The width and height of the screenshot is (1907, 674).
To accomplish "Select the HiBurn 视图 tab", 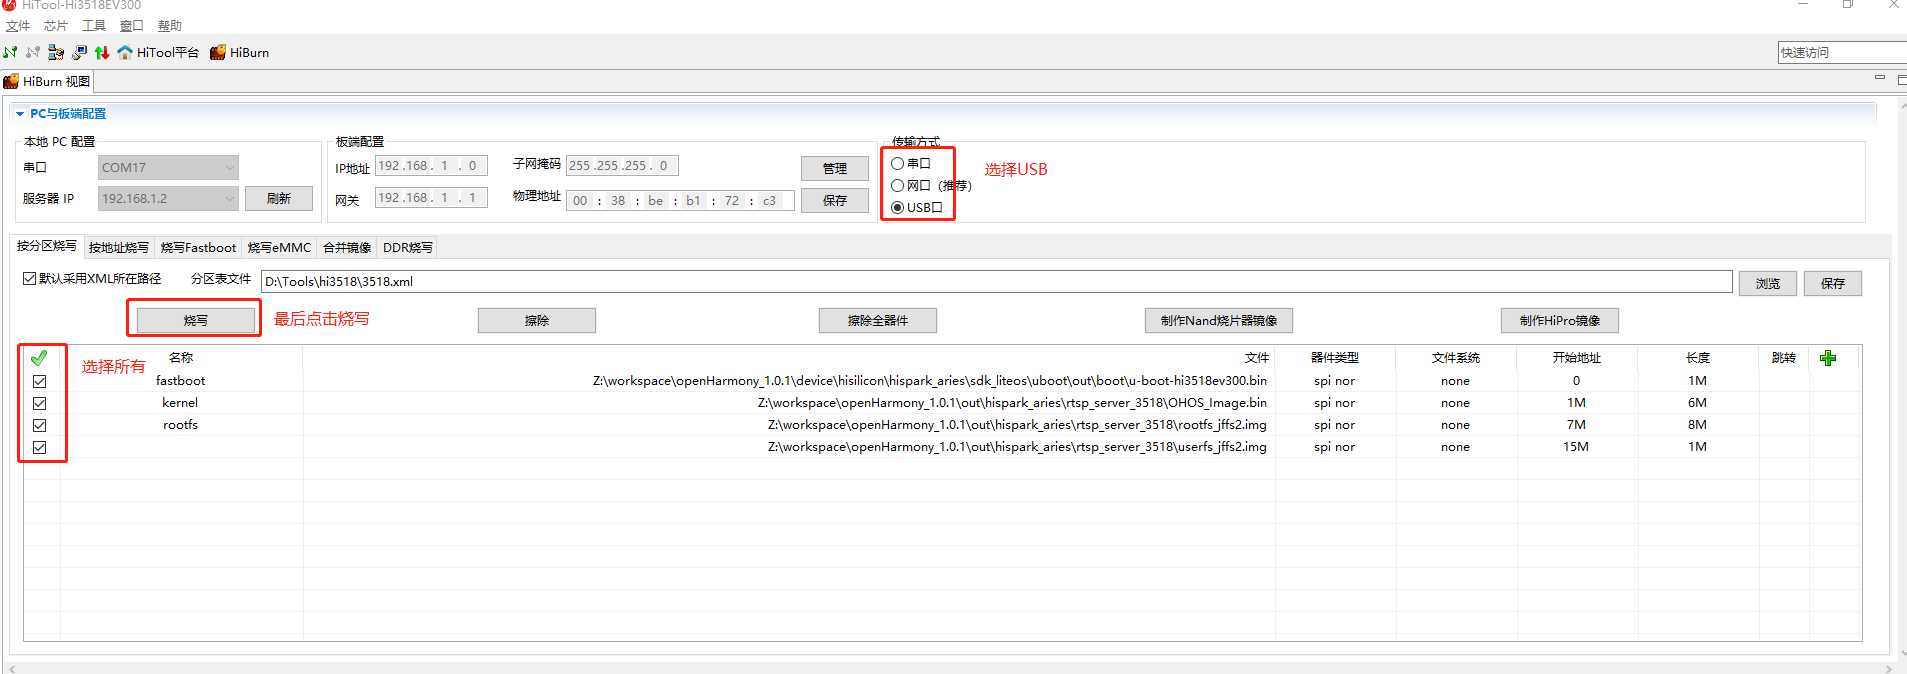I will (47, 82).
